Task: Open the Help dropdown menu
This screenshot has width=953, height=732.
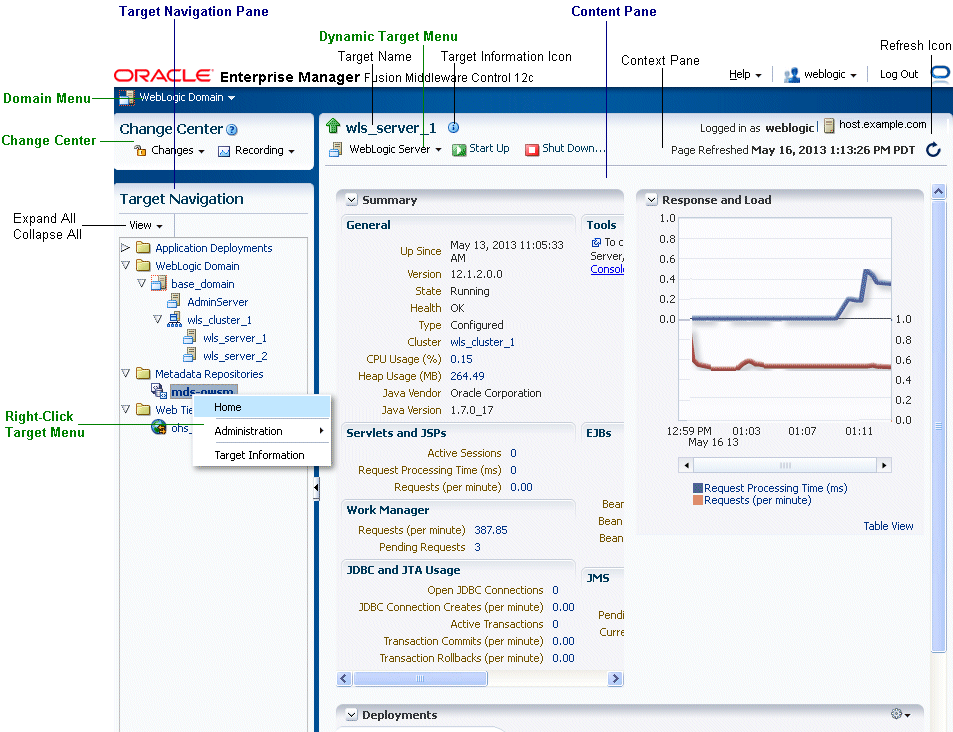Action: (745, 75)
